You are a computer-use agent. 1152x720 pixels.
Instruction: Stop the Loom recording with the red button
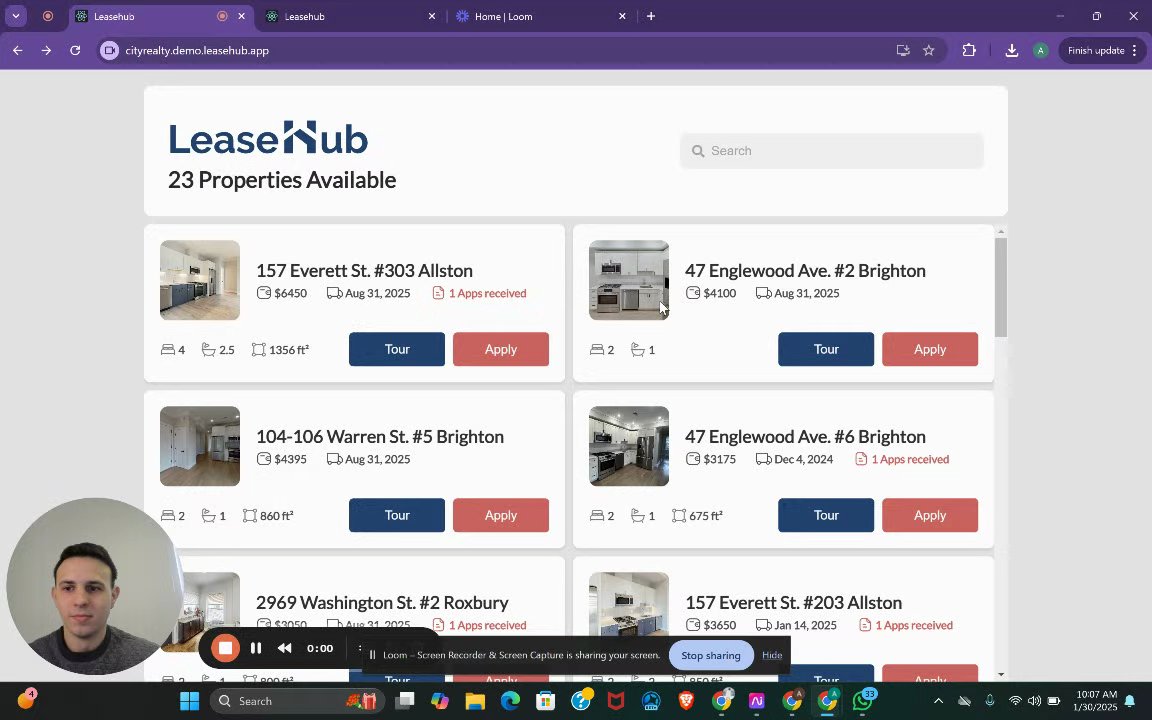pyautogui.click(x=226, y=648)
